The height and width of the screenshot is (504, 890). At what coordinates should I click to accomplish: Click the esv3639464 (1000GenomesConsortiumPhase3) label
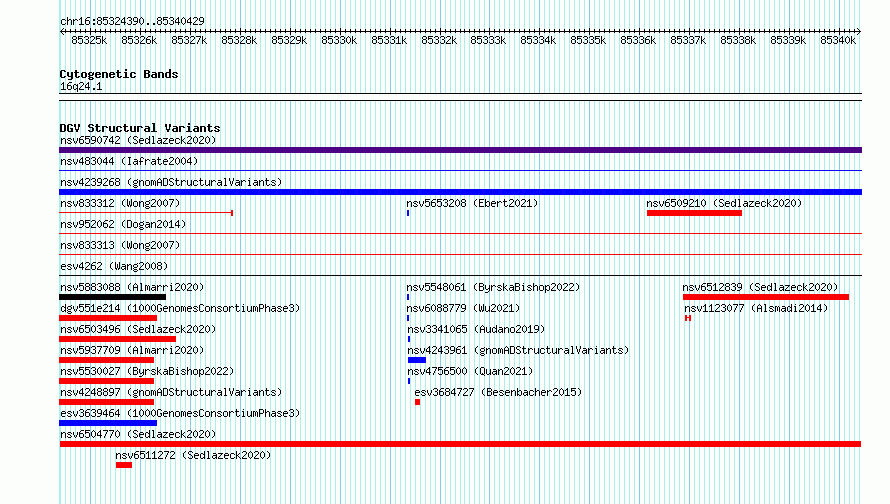tap(180, 413)
